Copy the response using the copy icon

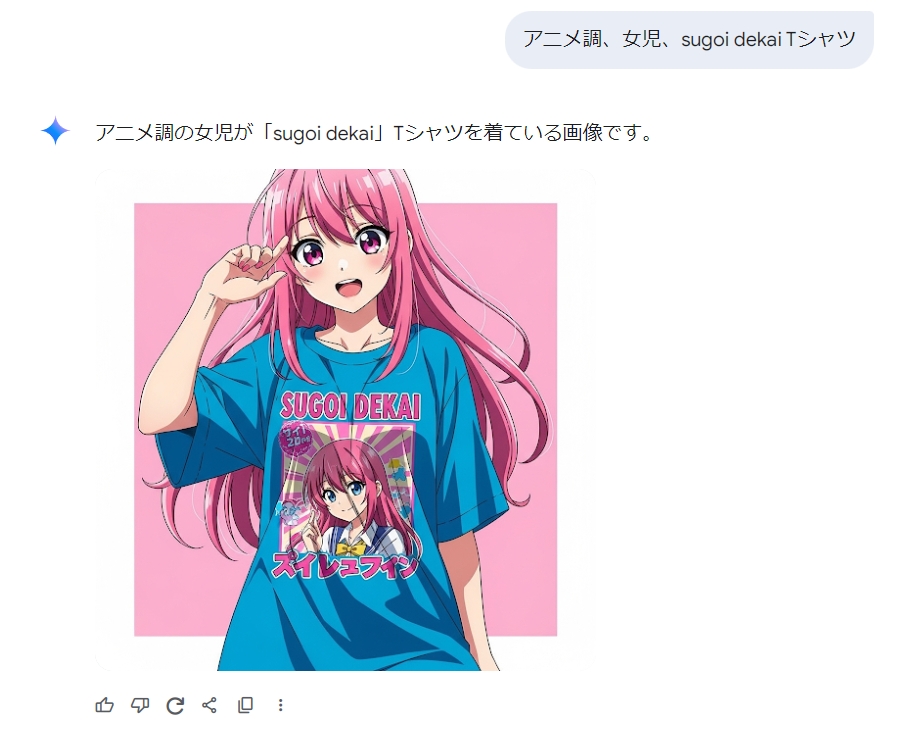tap(245, 705)
